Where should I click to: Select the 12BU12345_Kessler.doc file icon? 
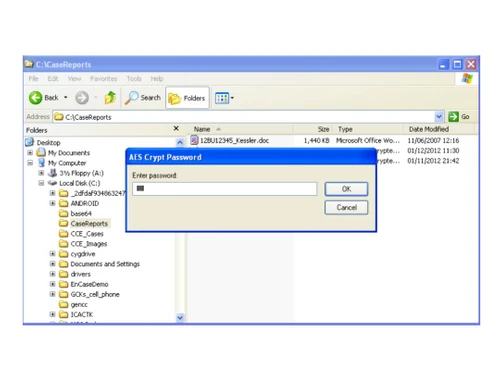point(194,140)
